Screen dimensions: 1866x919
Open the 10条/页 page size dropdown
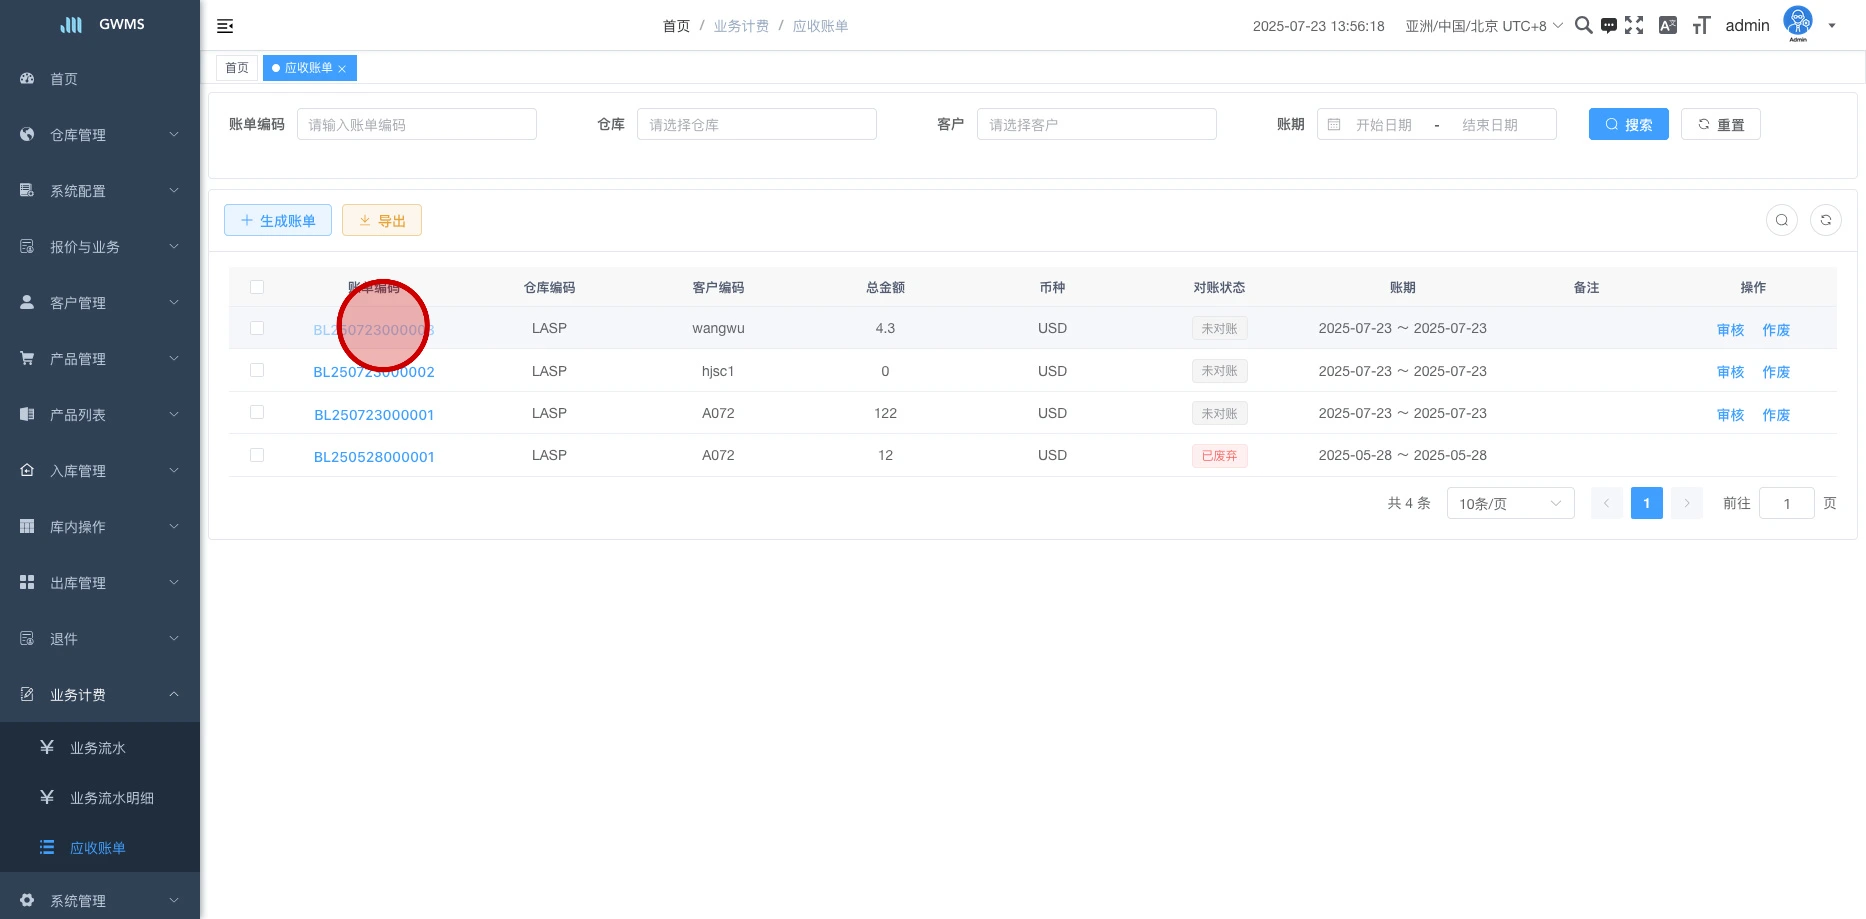(1509, 503)
